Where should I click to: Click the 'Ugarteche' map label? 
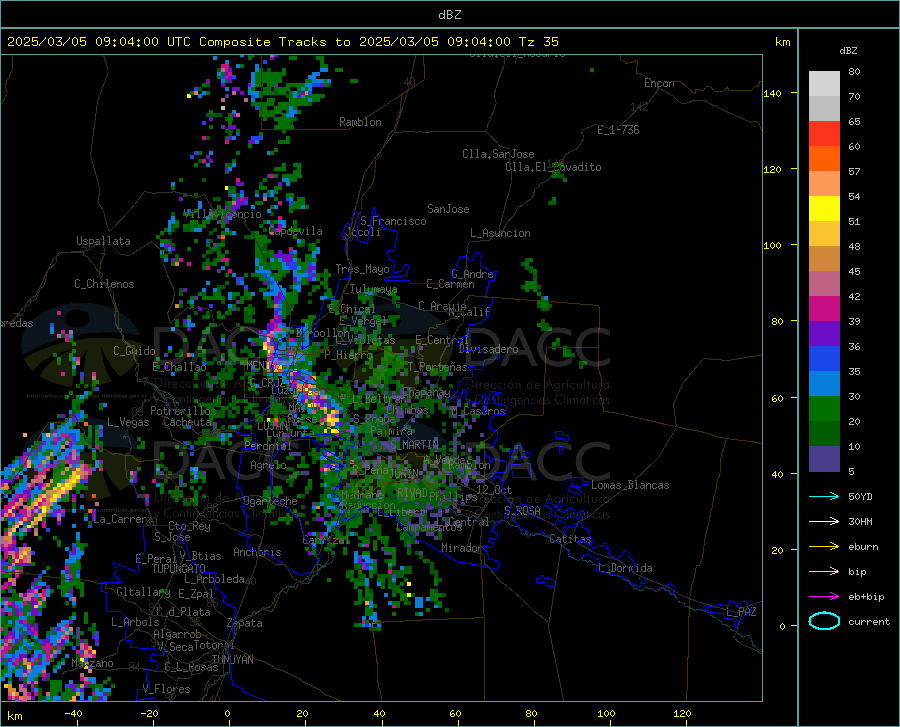coord(270,501)
